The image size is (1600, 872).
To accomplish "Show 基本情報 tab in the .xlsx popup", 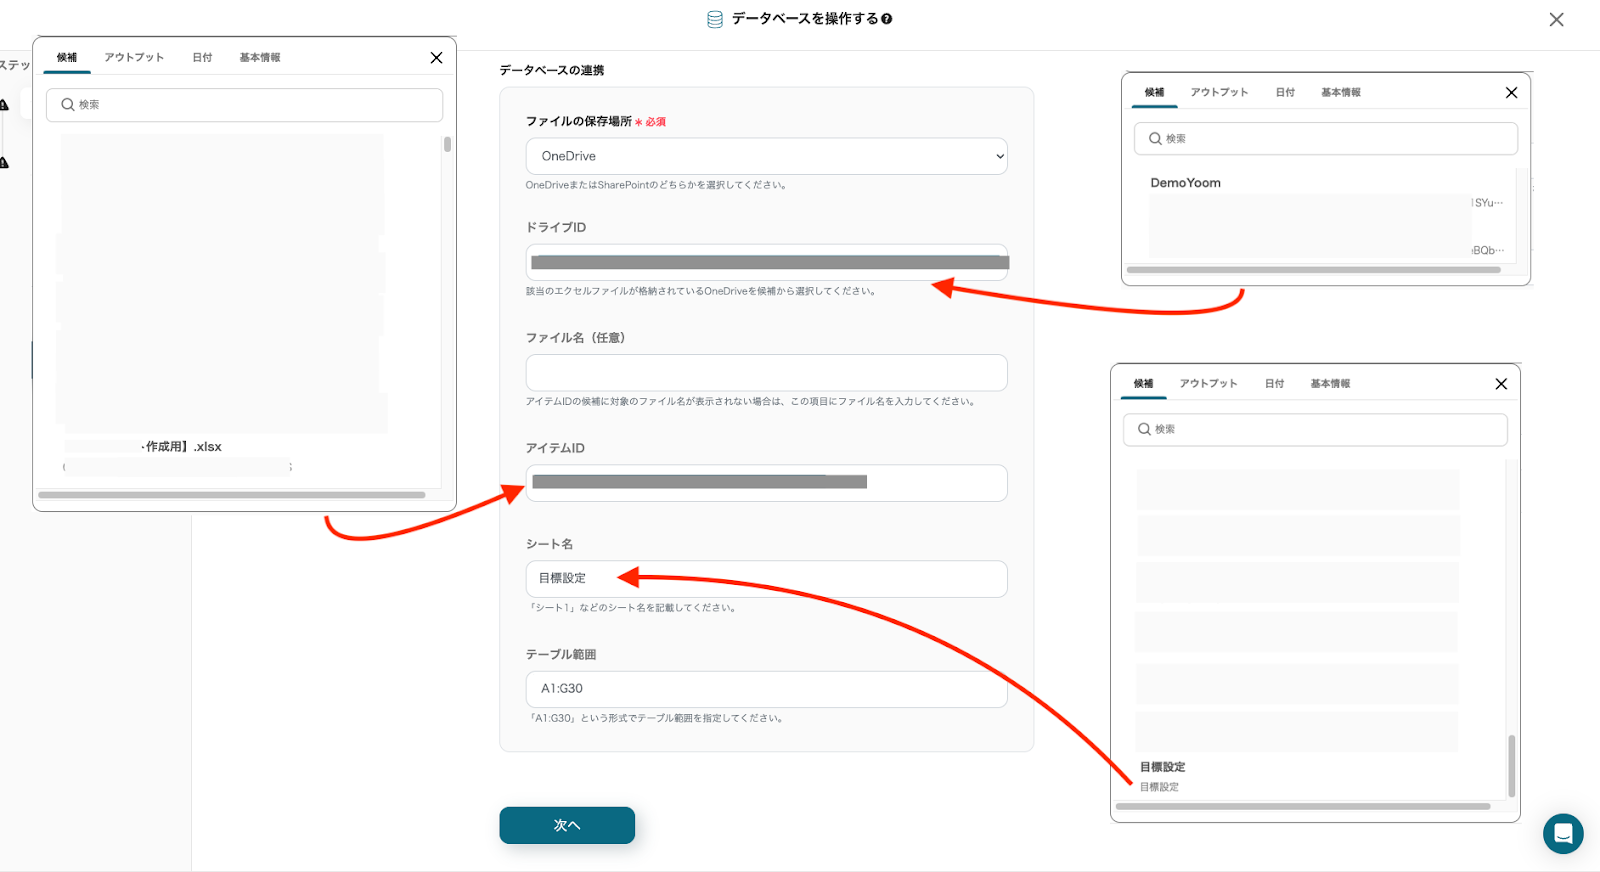I will (260, 58).
